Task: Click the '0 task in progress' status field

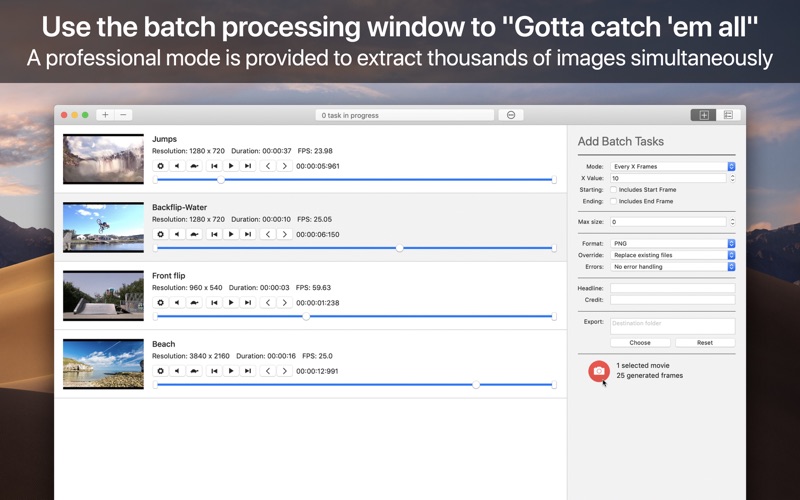Action: coord(405,115)
